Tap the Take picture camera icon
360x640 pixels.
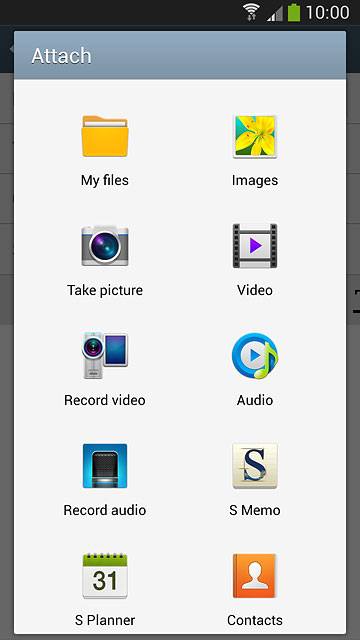click(105, 246)
